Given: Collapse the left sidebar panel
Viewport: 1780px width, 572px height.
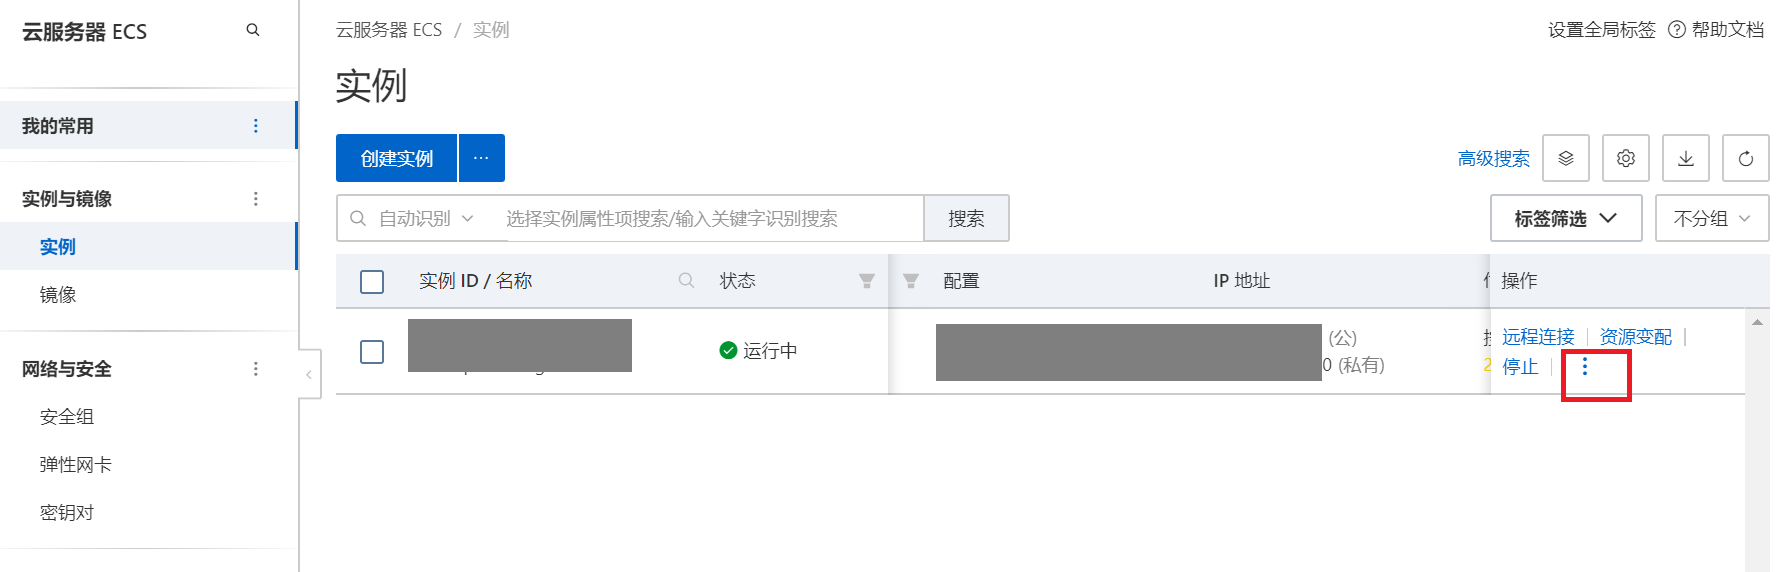Looking at the screenshot, I should [309, 375].
